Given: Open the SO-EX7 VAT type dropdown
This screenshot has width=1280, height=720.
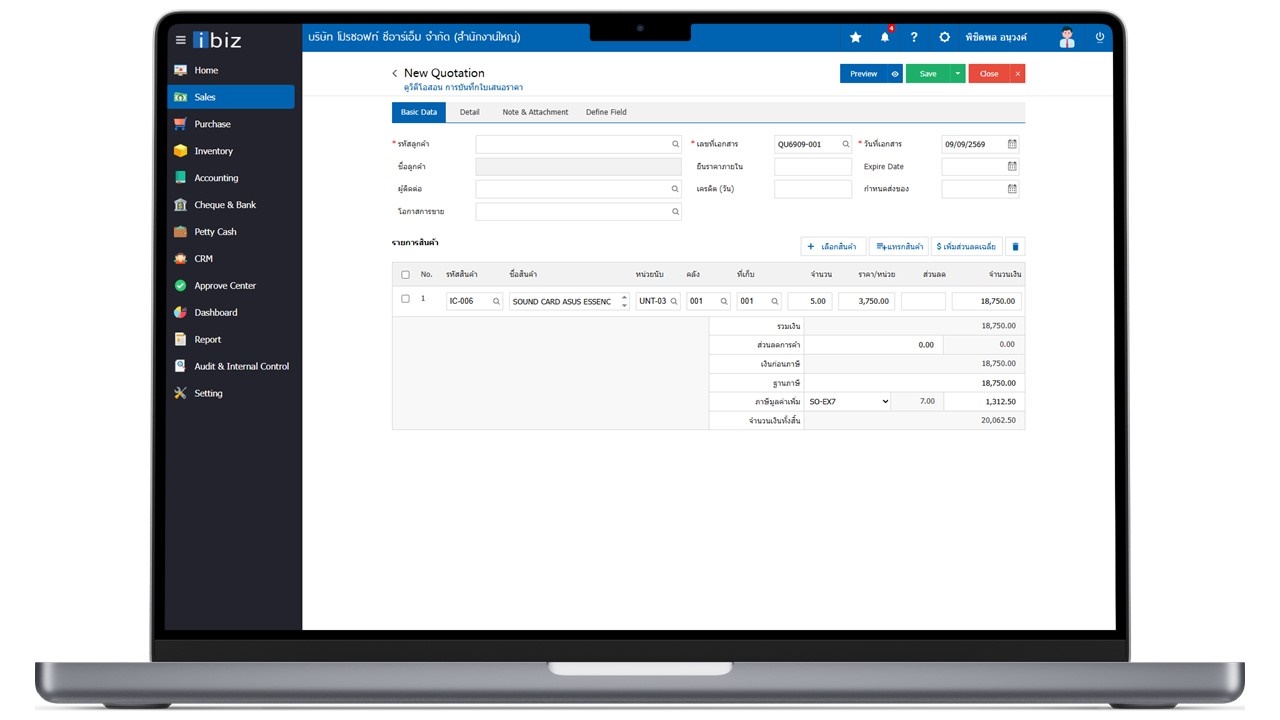Looking at the screenshot, I should (848, 401).
